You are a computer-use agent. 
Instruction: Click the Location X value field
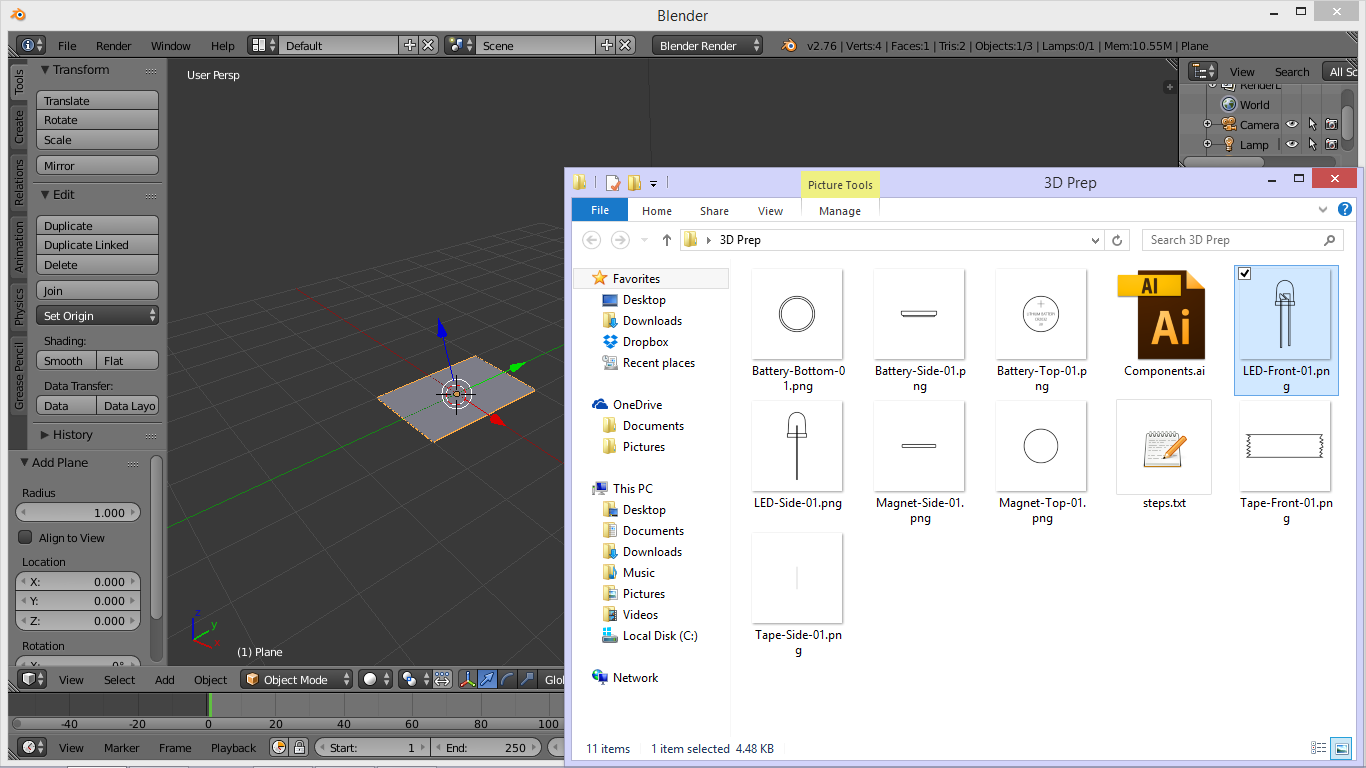click(x=79, y=581)
